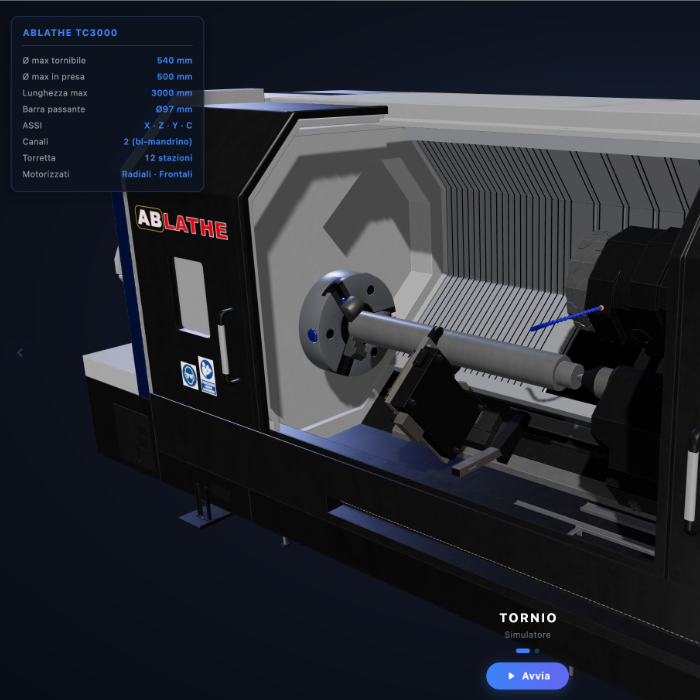The image size is (700, 700).
Task: Click the 'Barra passante' label
Action: [x=54, y=109]
